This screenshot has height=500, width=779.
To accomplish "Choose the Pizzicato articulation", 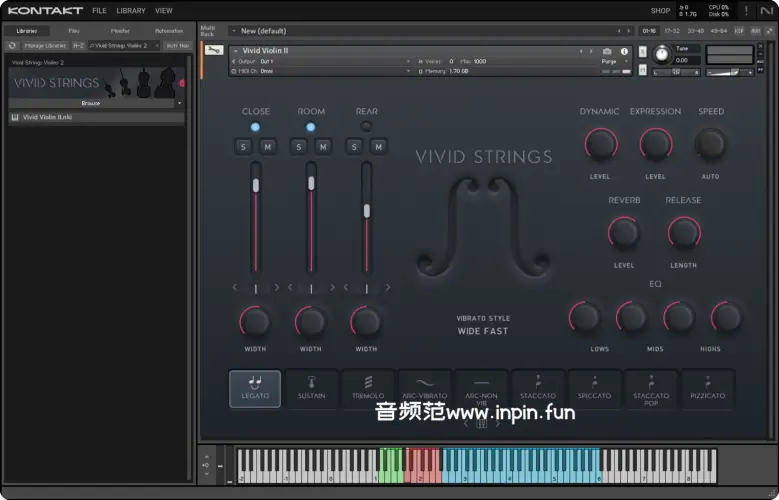I will (709, 388).
